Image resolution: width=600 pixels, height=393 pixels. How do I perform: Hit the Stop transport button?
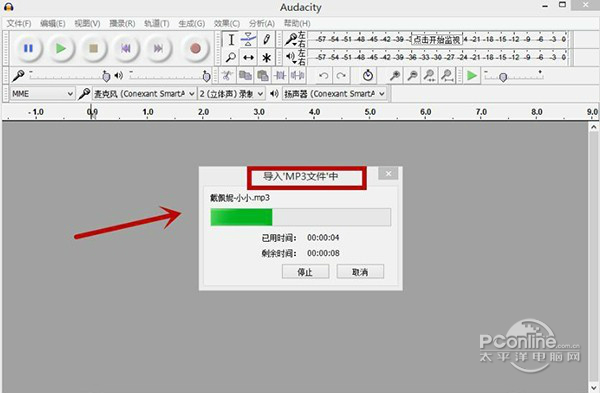[93, 49]
